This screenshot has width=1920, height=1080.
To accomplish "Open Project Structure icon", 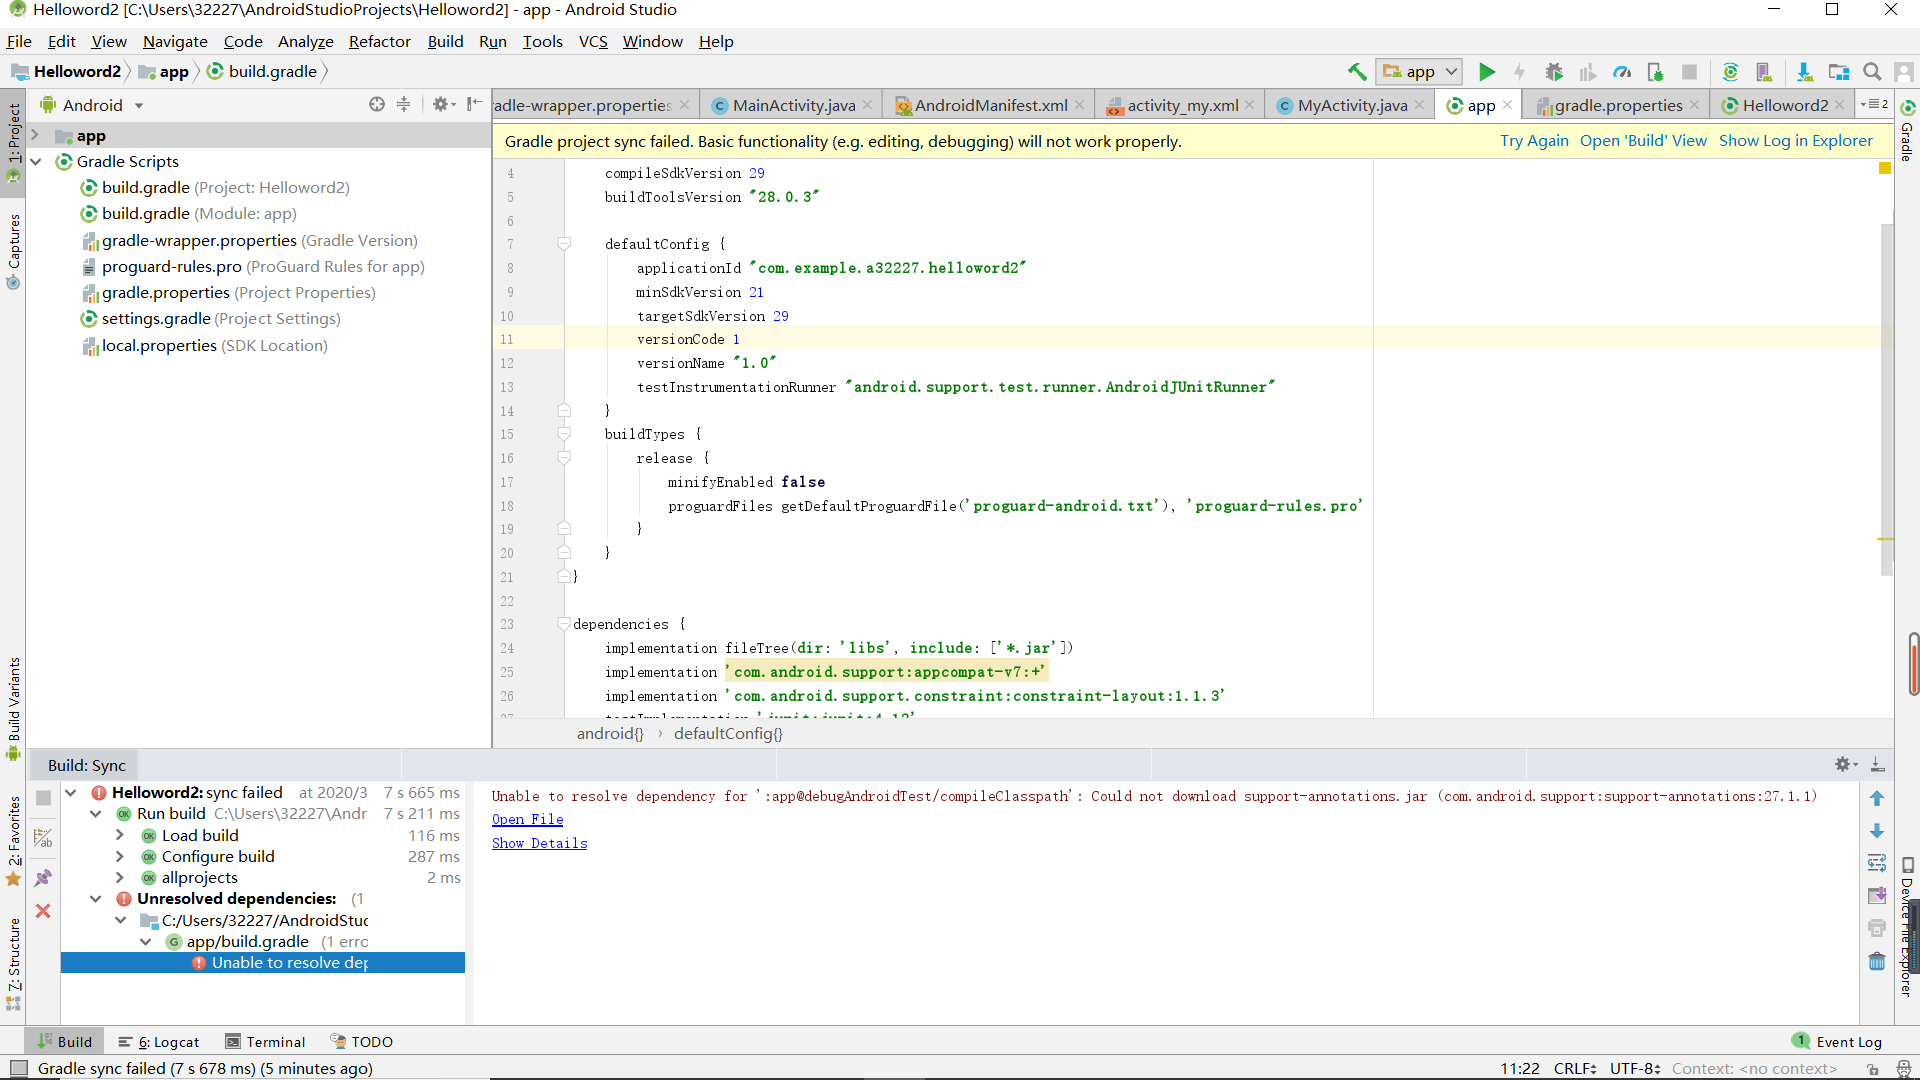I will [1838, 72].
